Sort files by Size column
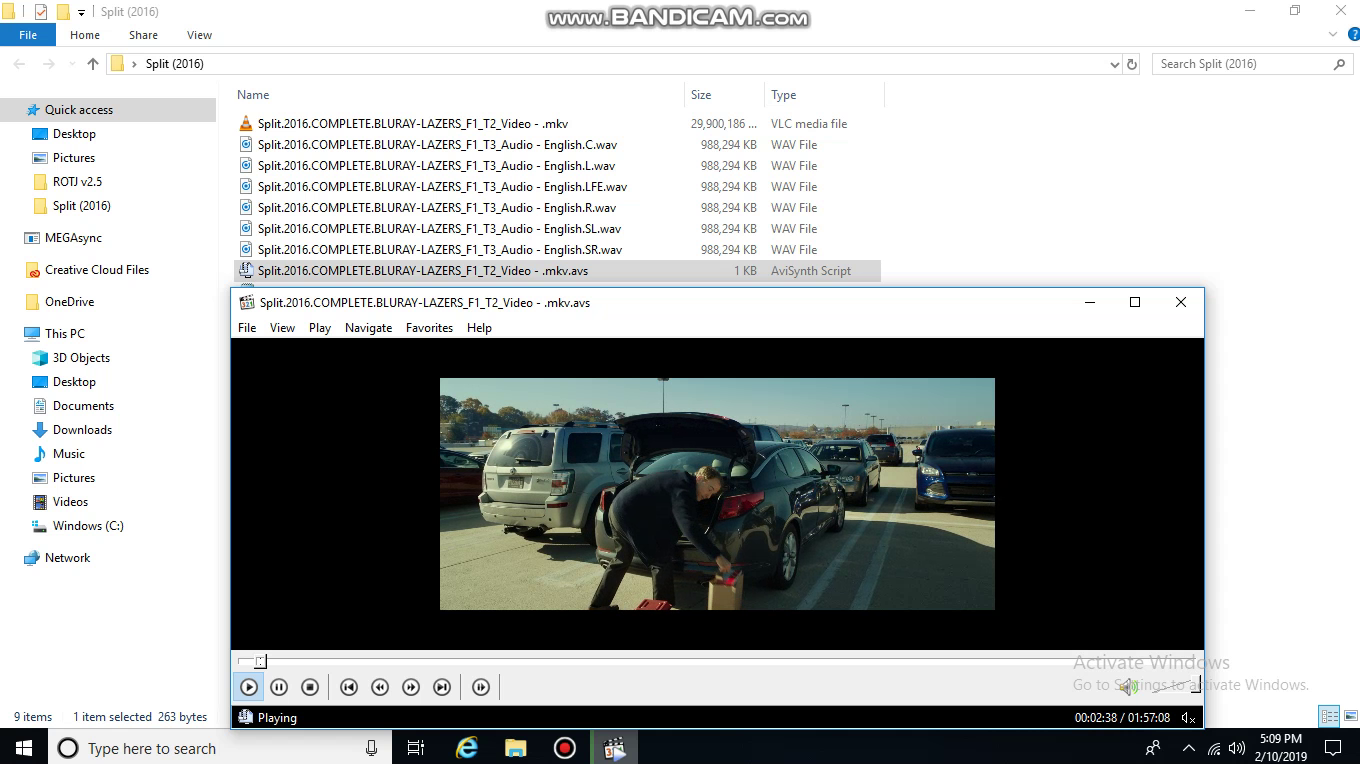This screenshot has height=764, width=1360. [x=701, y=95]
